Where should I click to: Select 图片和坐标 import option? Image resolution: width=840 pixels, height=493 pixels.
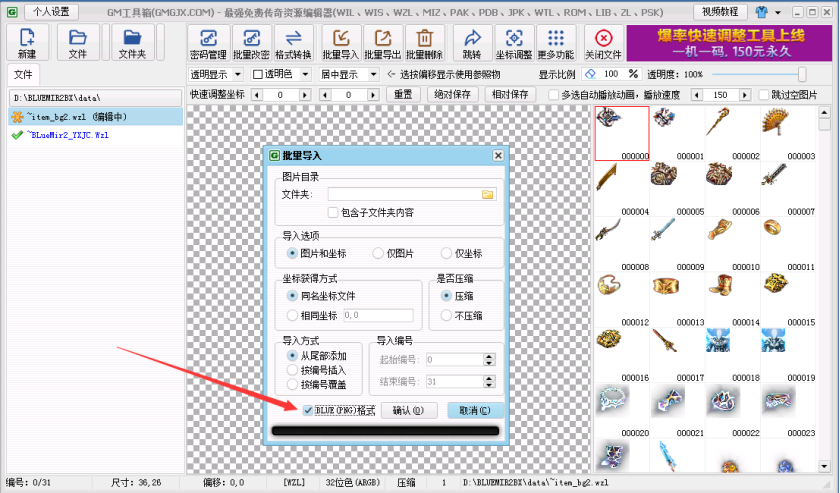click(x=292, y=253)
